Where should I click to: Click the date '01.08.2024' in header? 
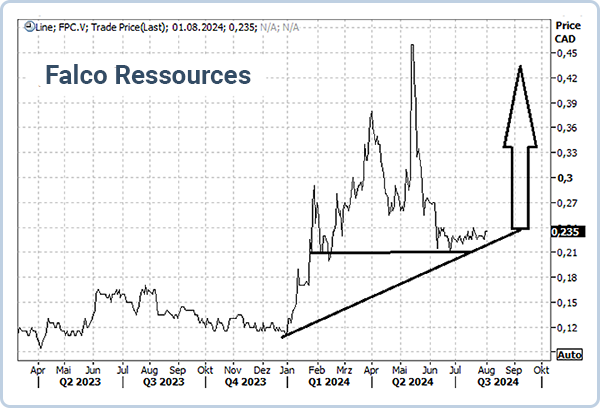coord(197,27)
